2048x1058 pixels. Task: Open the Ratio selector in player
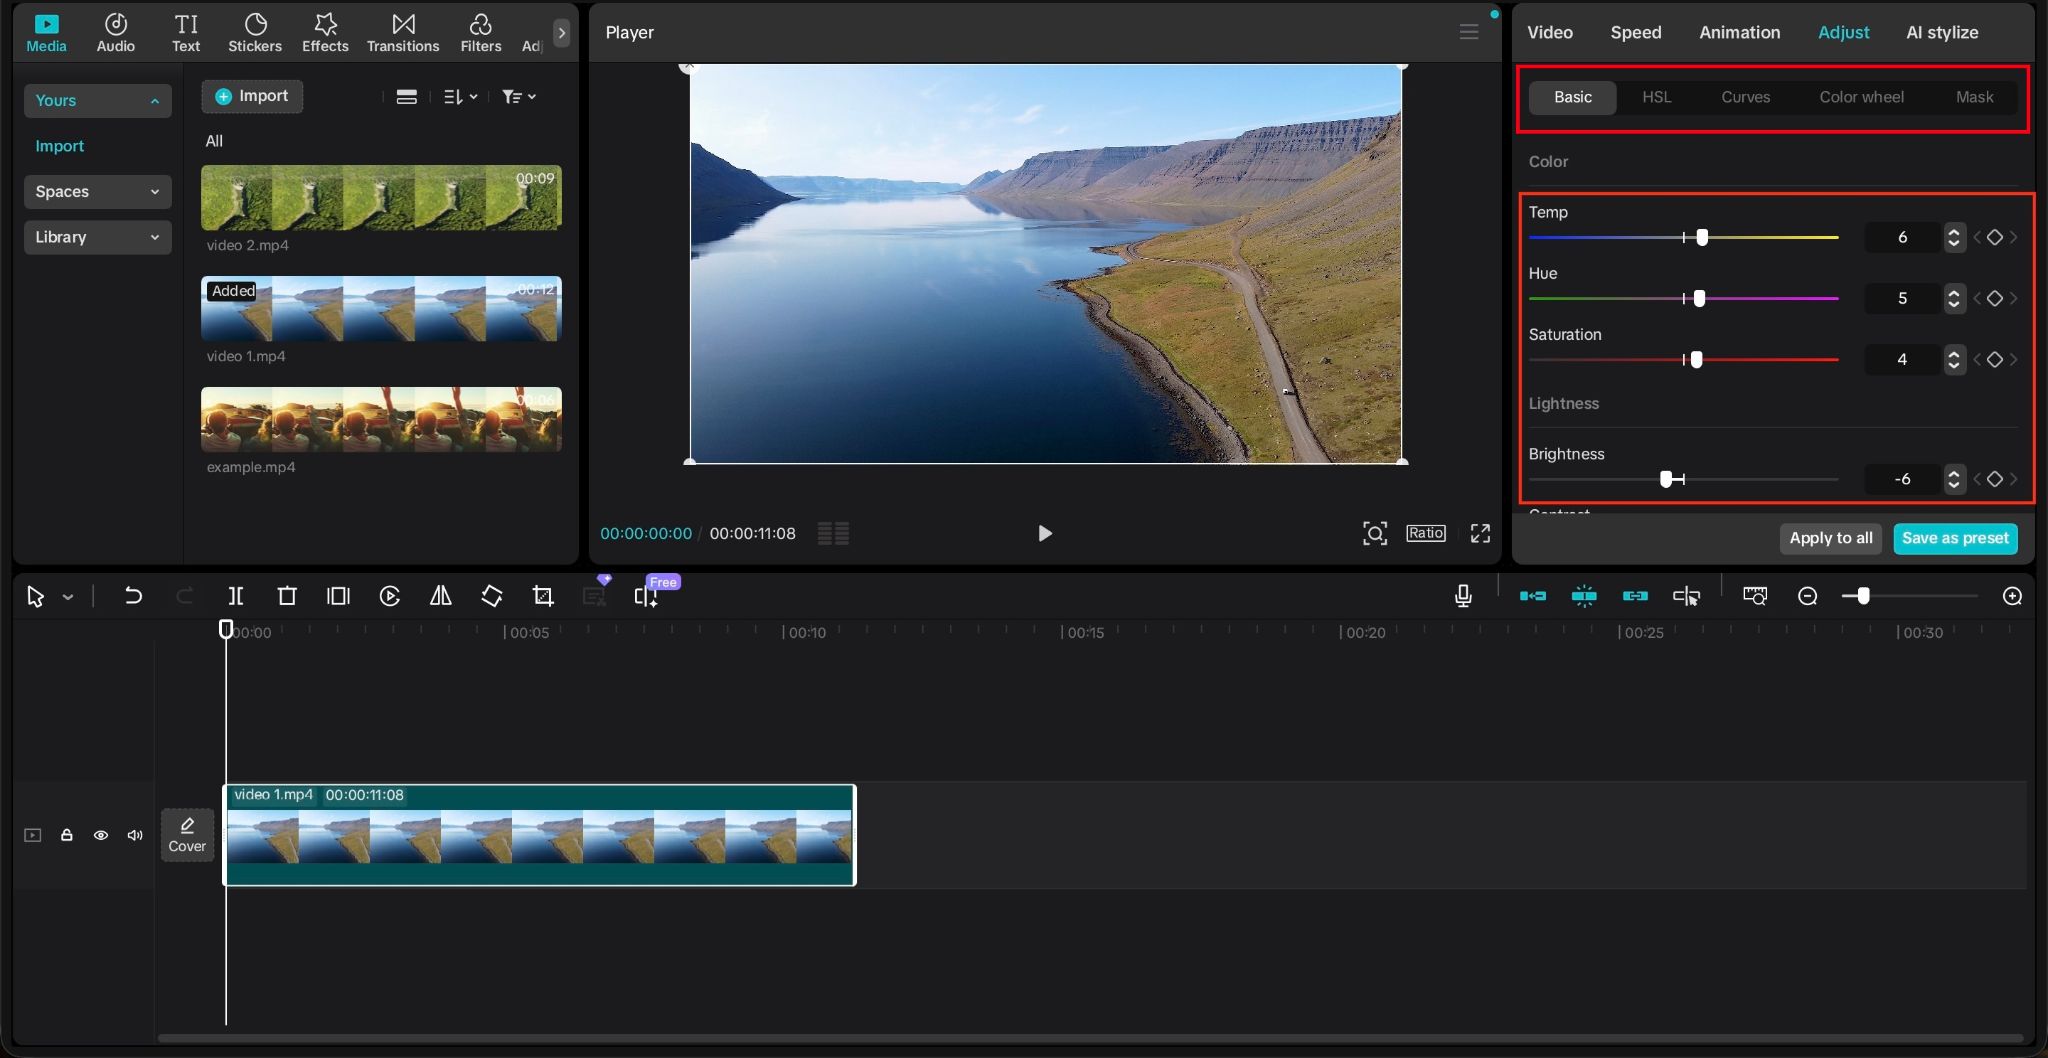(x=1425, y=533)
